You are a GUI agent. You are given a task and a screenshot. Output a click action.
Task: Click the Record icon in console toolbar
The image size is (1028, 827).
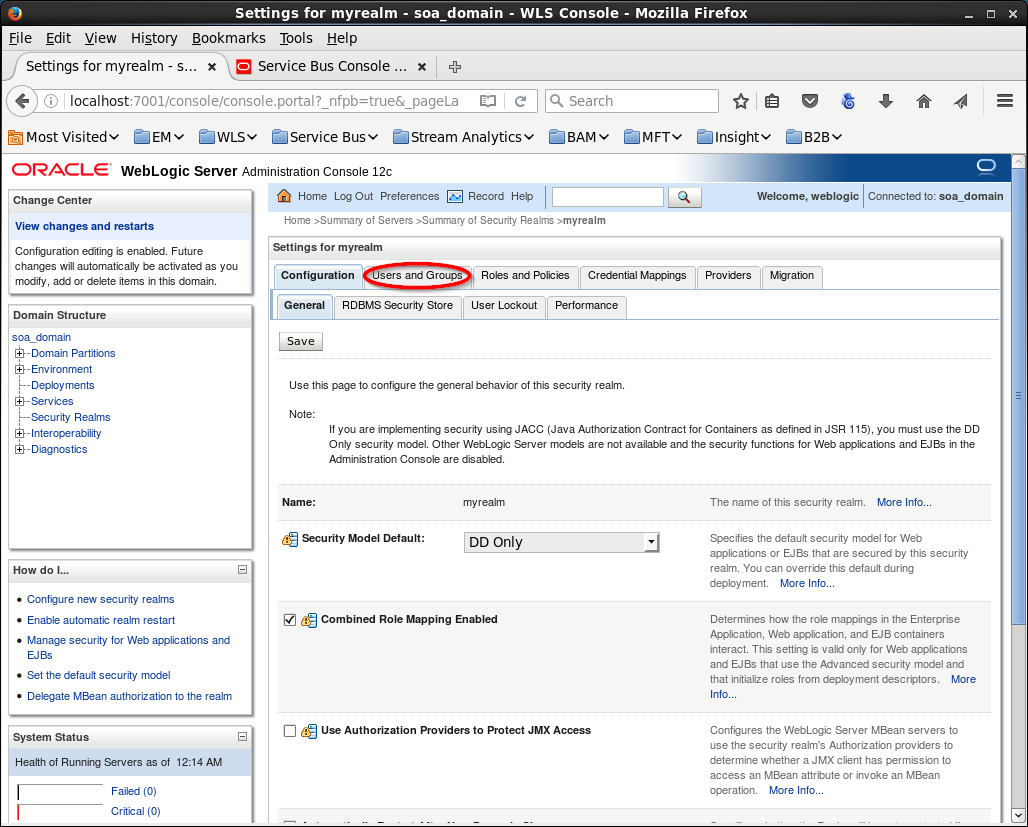455,197
